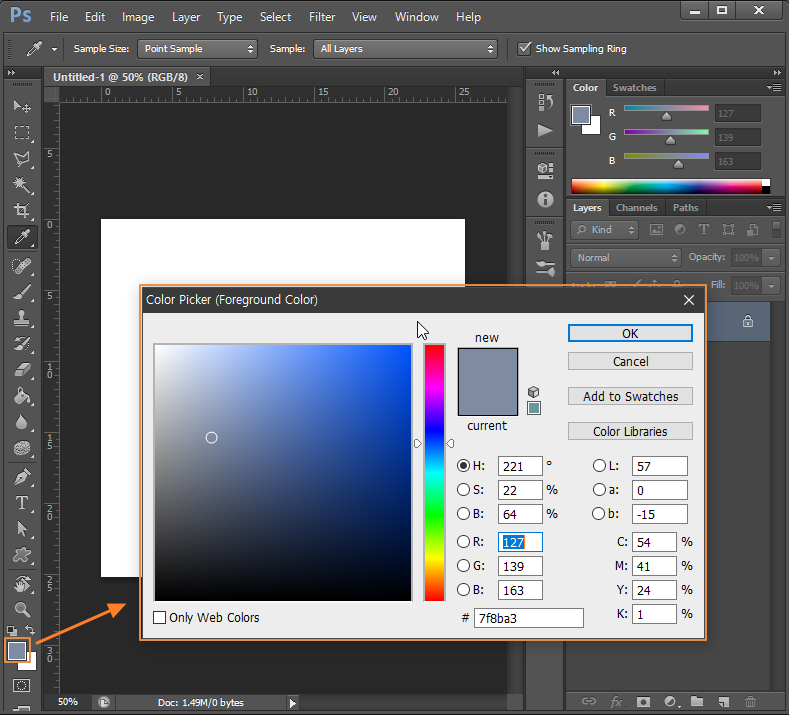Select the Move tool
Screen dimensions: 789x715
tap(22, 106)
